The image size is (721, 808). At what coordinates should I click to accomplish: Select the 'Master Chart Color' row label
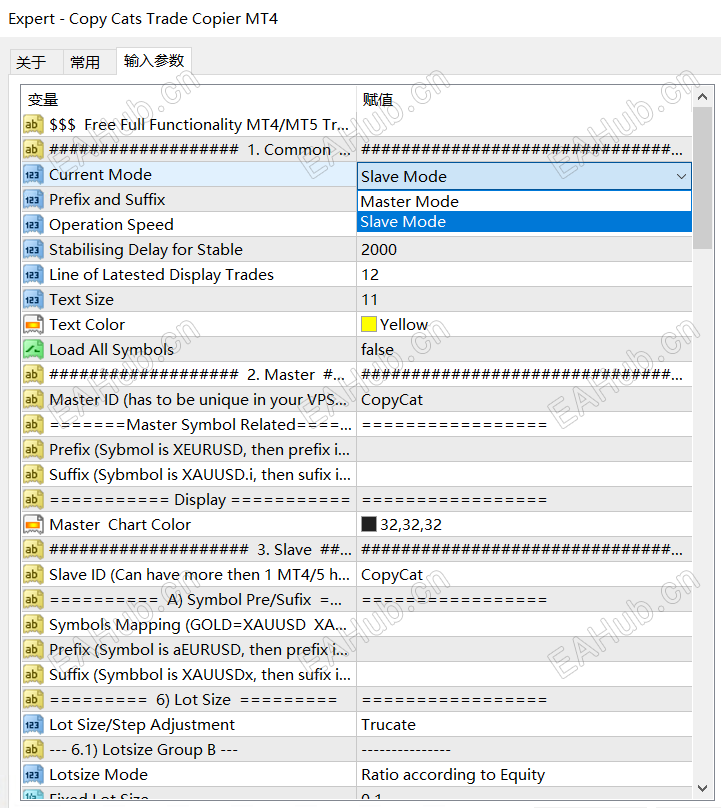tap(120, 525)
